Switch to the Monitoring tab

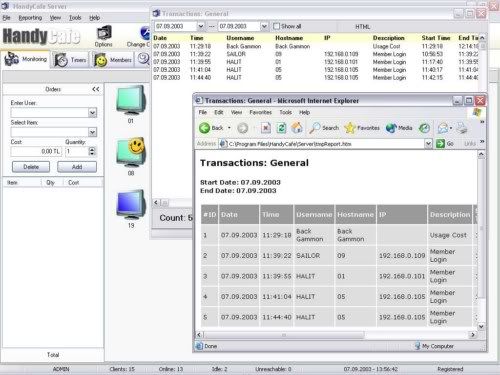click(x=26, y=59)
